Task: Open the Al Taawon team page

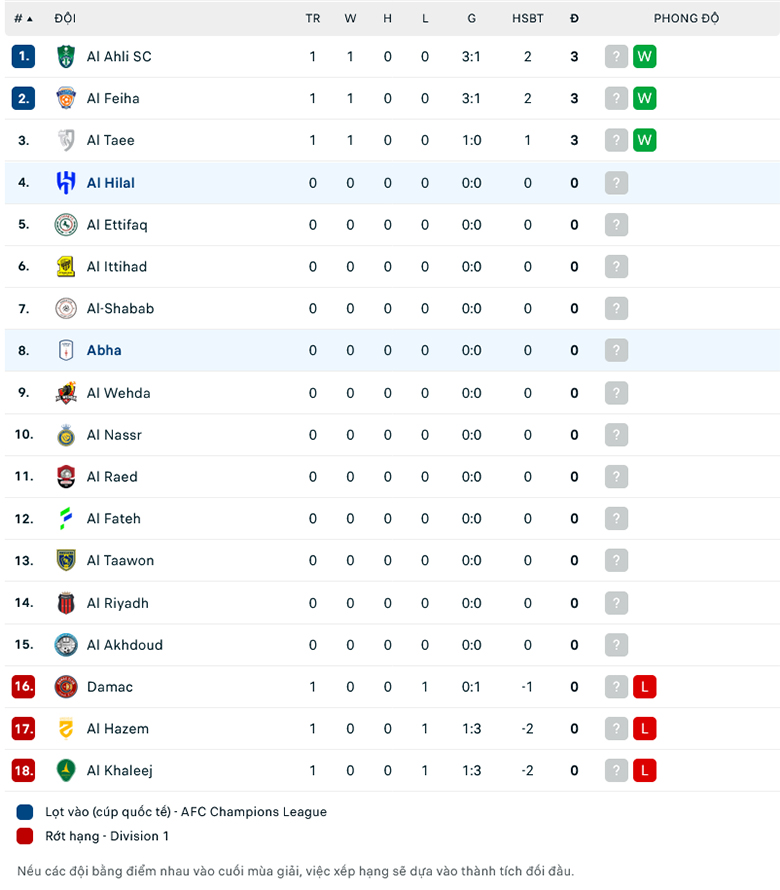Action: point(120,561)
